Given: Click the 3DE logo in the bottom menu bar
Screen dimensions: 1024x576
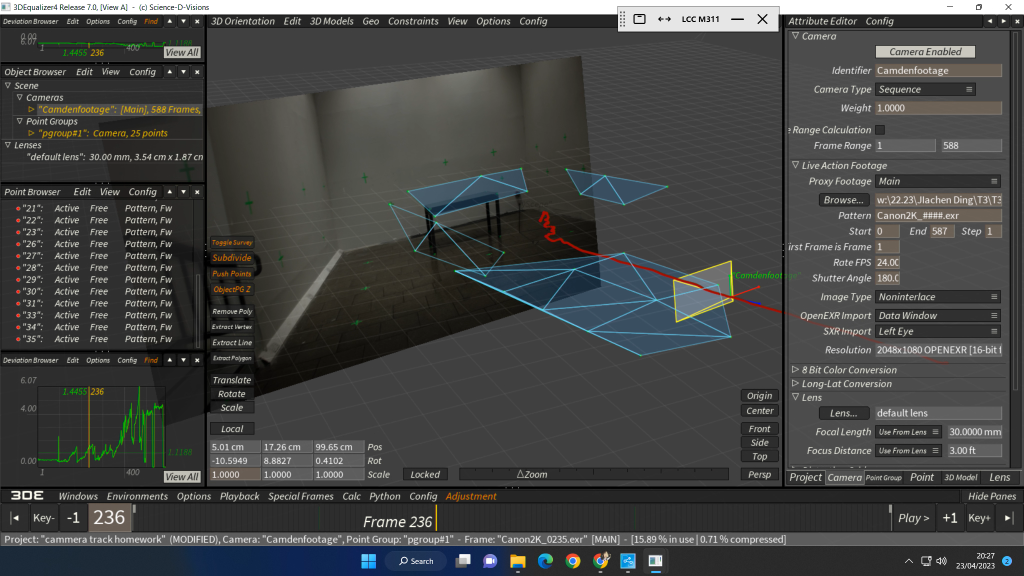Looking at the screenshot, I should (x=28, y=496).
